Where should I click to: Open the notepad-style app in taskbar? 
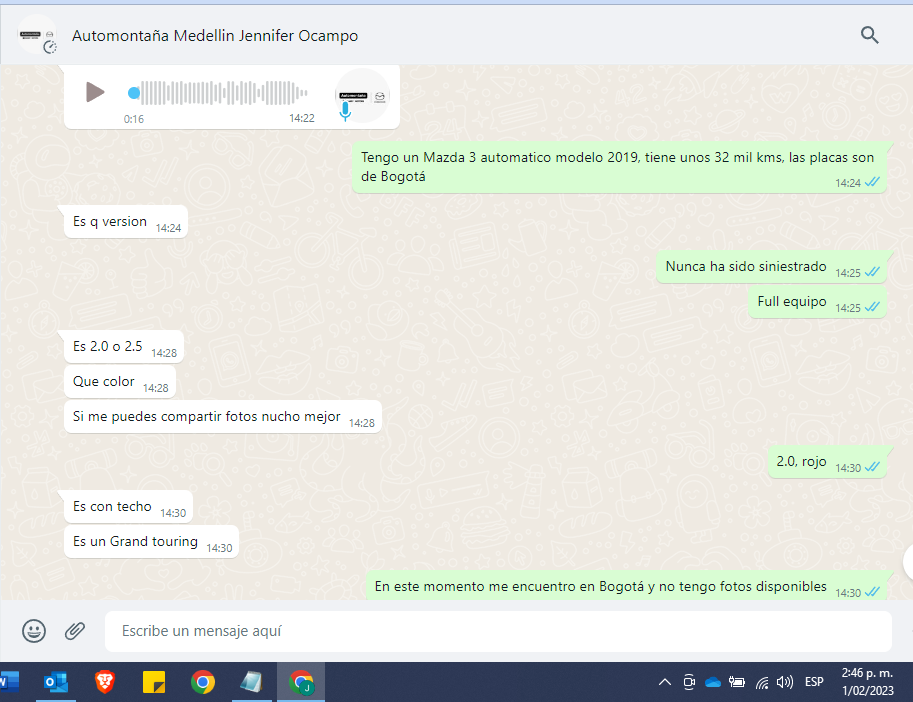coord(252,682)
